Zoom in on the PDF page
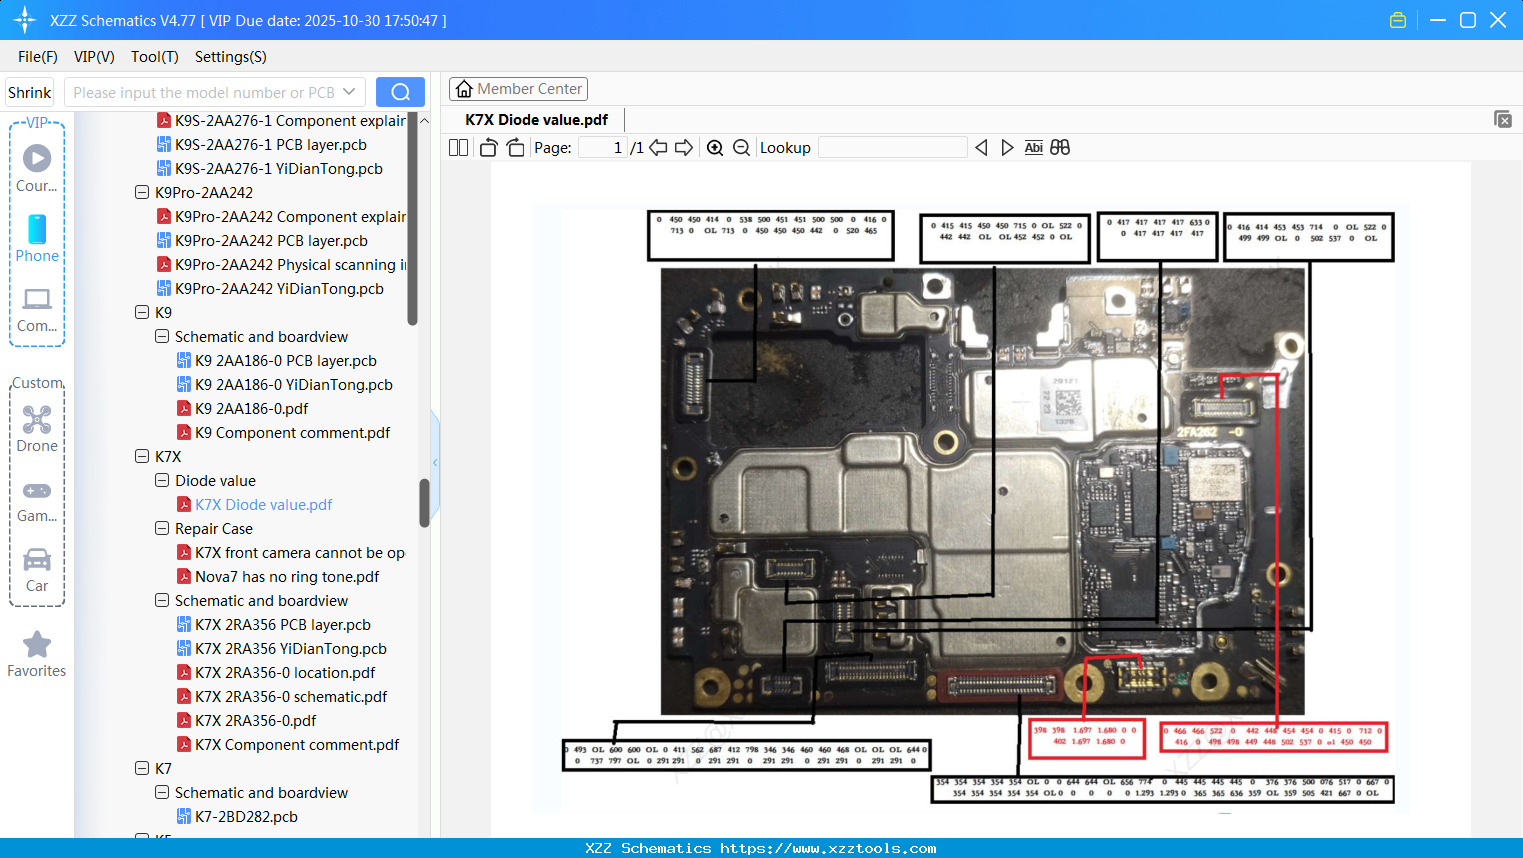 [715, 147]
